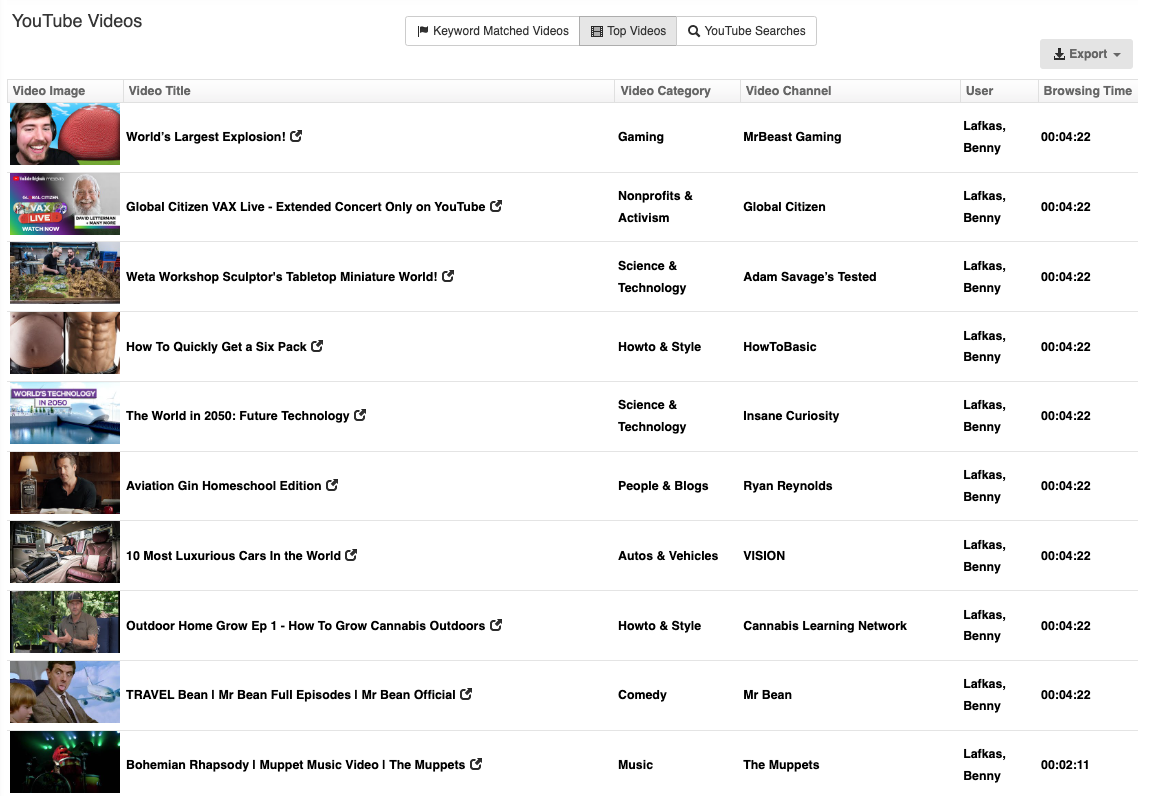
Task: Switch to the YouTube Searches tab
Action: point(747,31)
